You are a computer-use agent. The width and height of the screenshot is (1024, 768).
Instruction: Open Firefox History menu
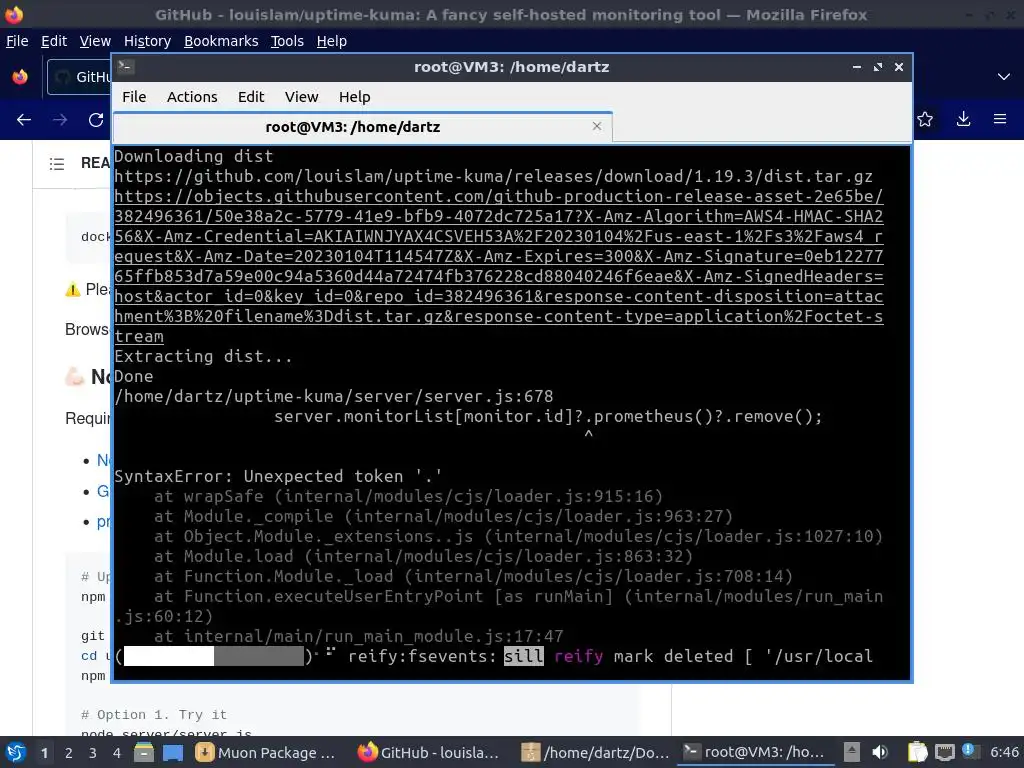coord(147,41)
